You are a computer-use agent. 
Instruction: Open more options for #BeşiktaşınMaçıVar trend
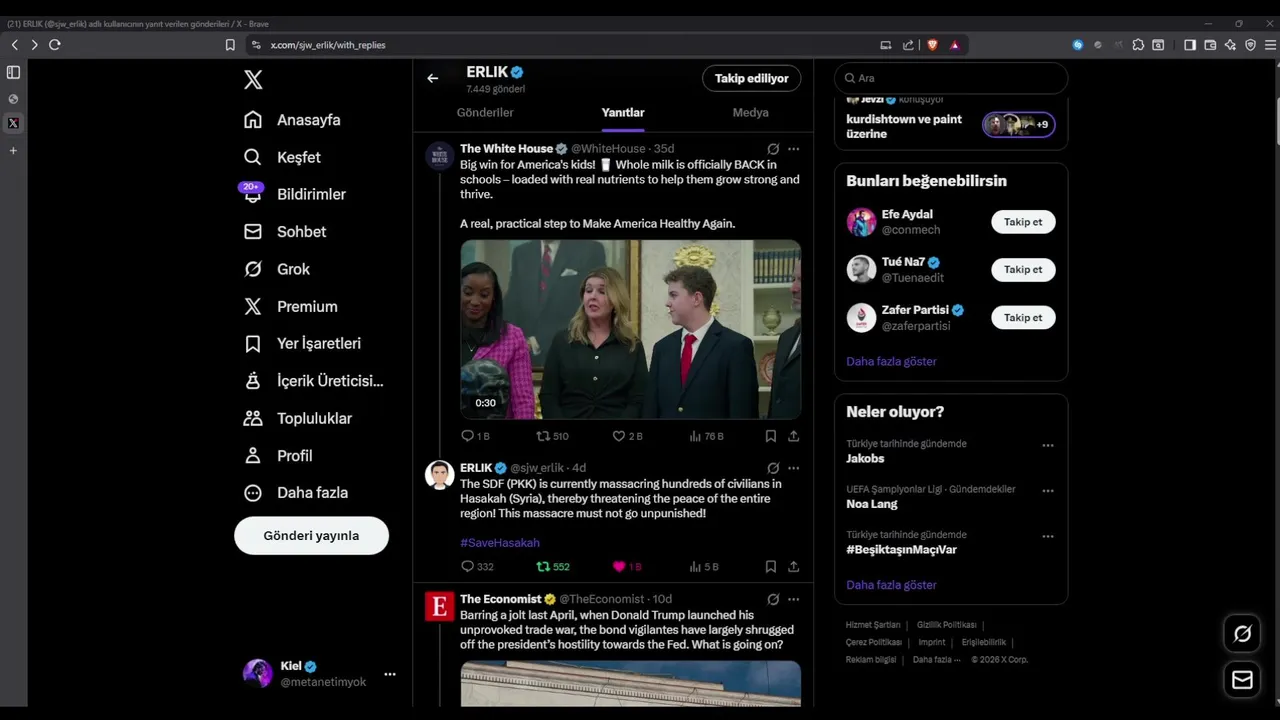1048,536
